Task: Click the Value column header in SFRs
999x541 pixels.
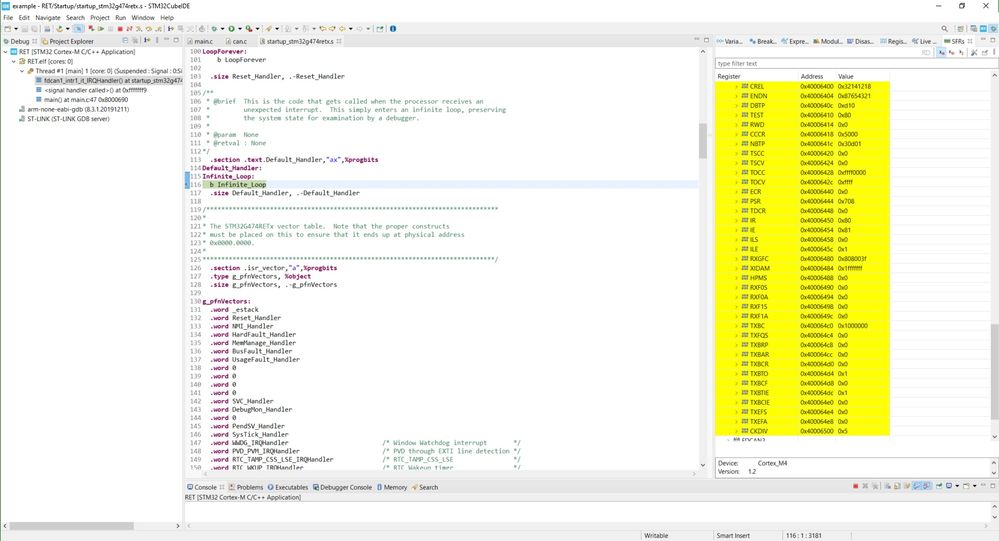Action: tap(845, 76)
